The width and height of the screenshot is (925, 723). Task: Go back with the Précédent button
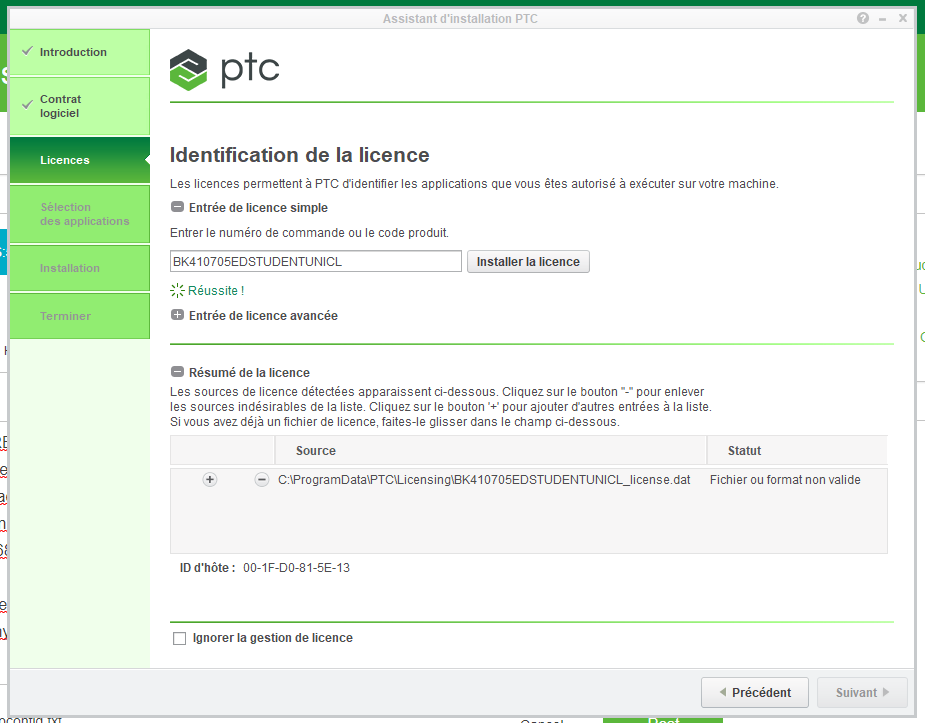[x=755, y=692]
